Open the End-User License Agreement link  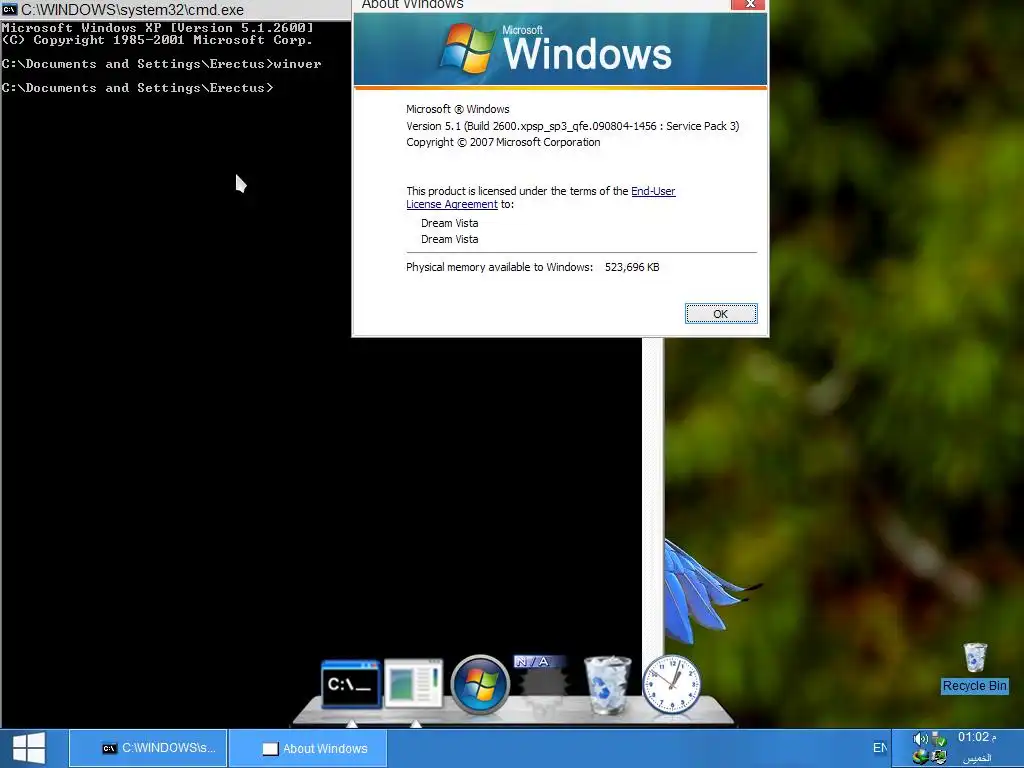coord(541,197)
